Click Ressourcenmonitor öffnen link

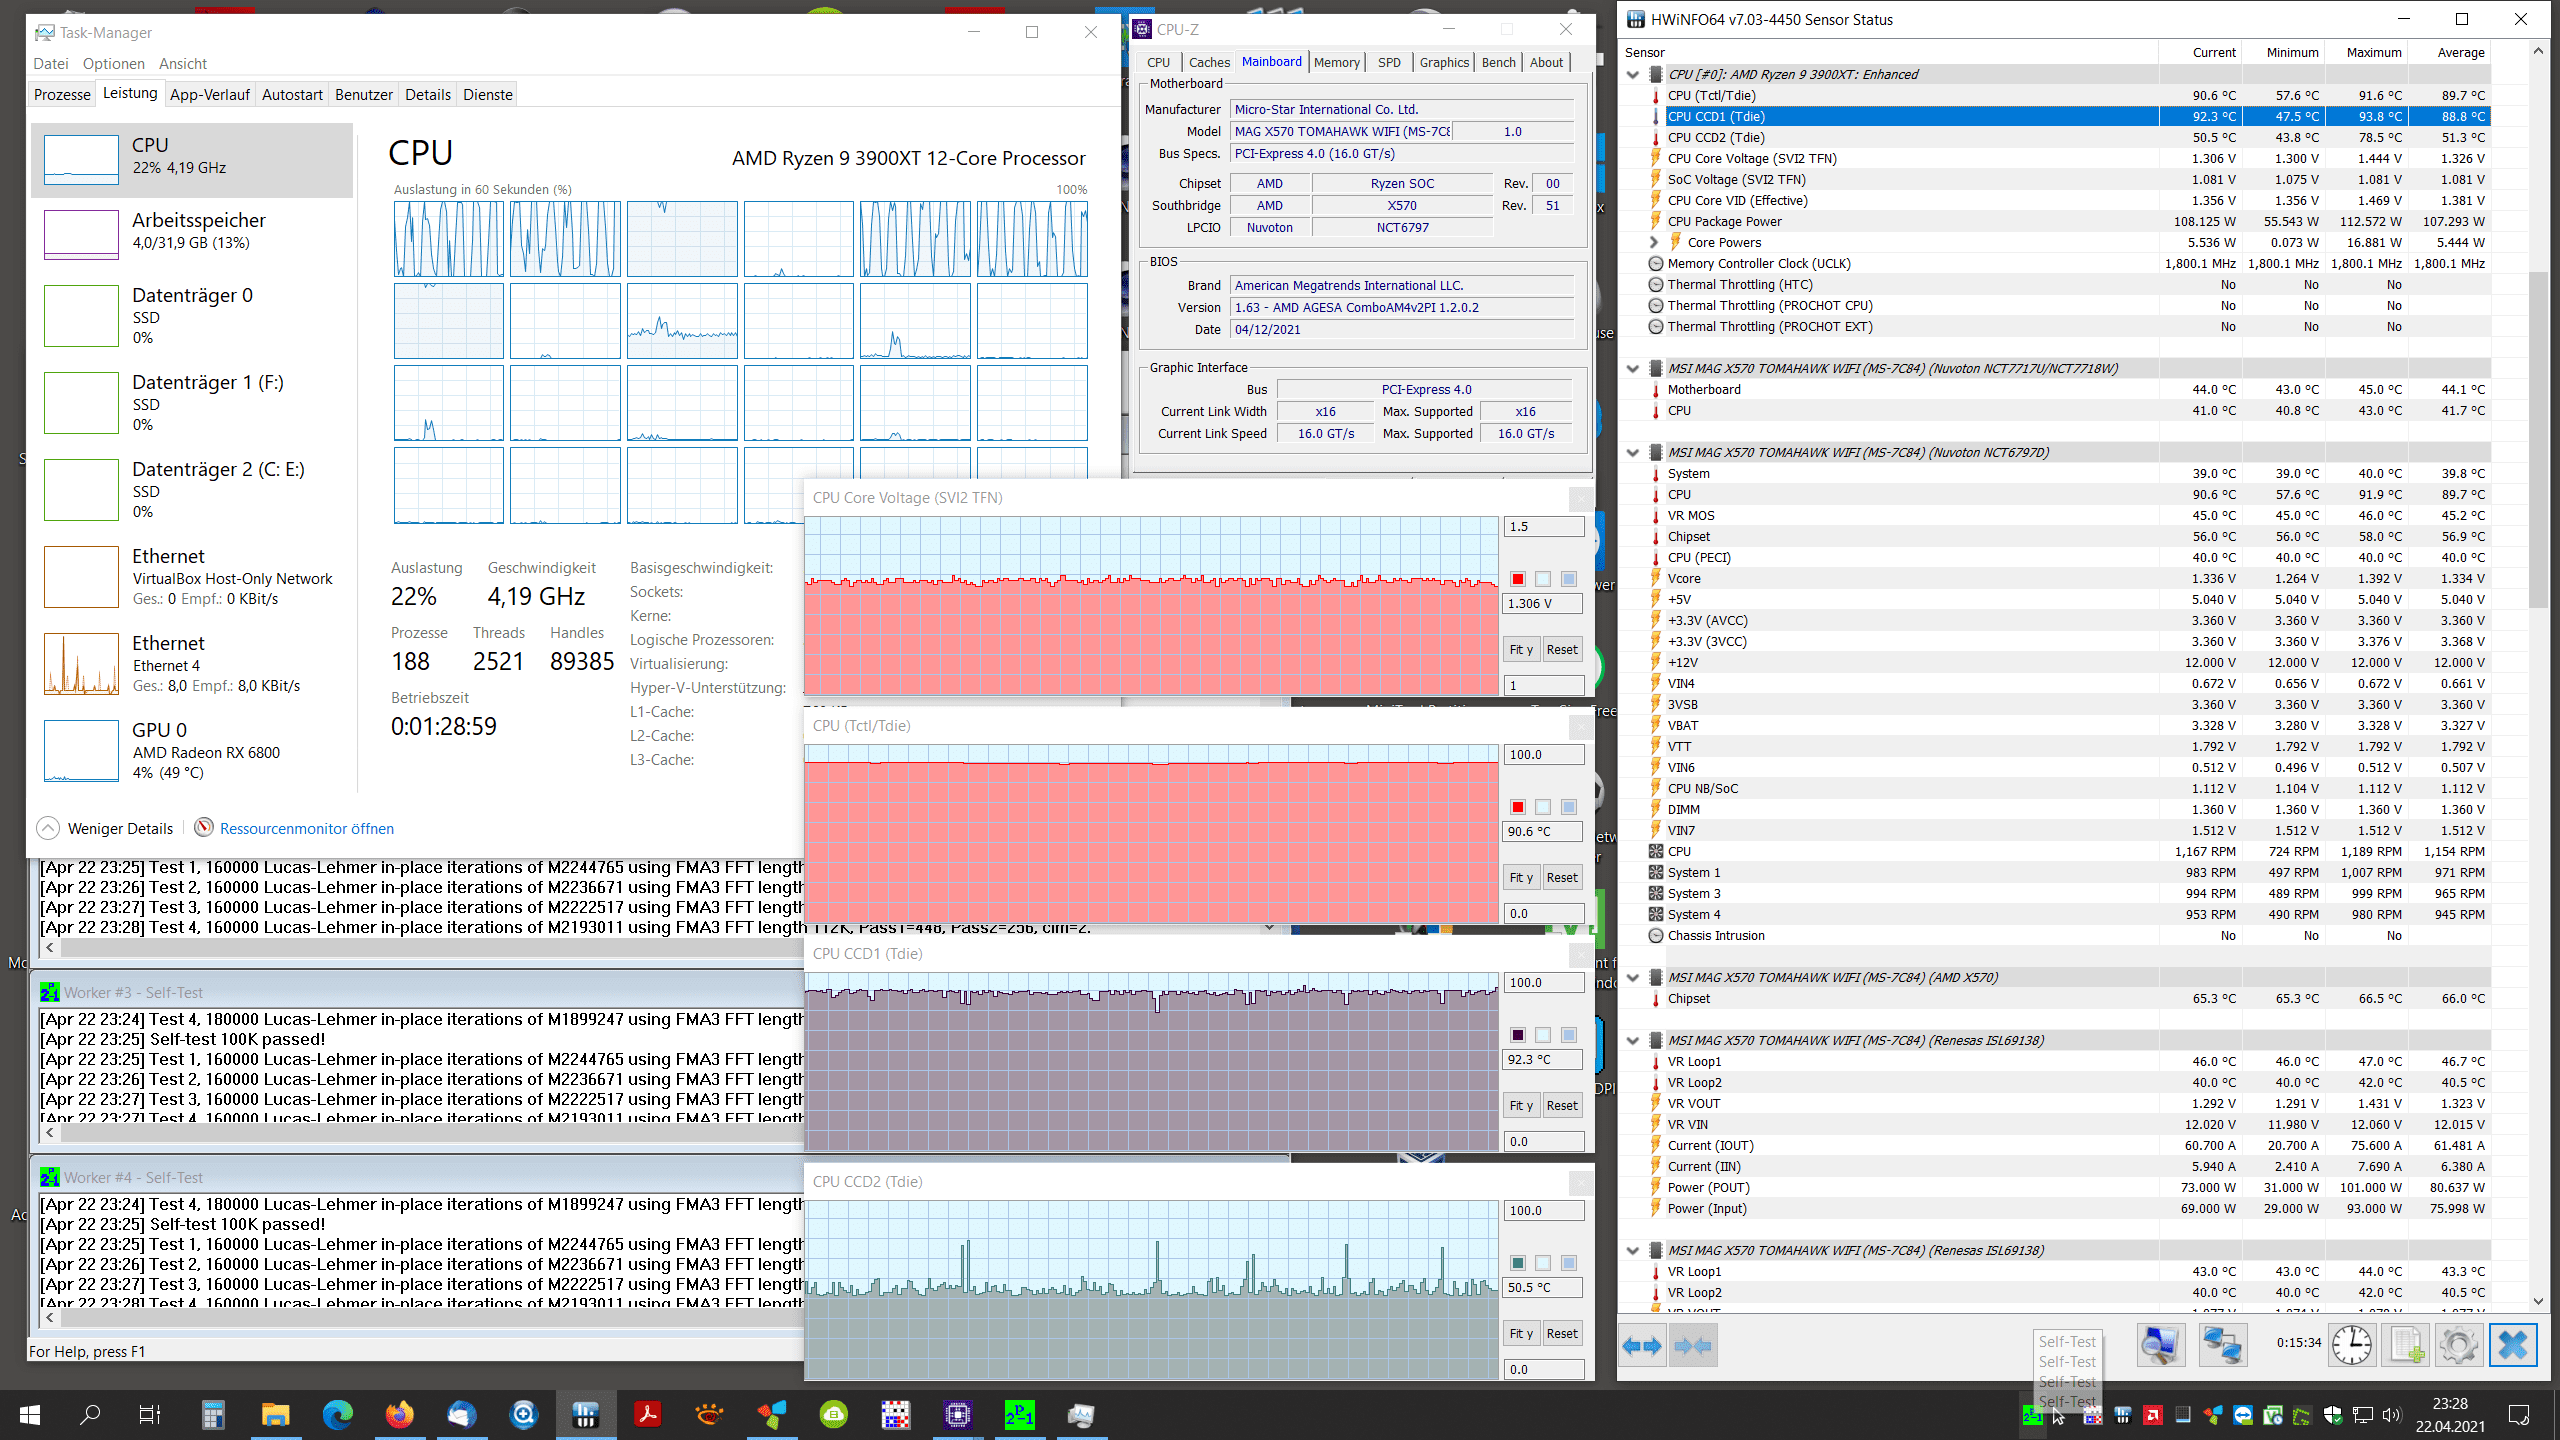(x=307, y=828)
